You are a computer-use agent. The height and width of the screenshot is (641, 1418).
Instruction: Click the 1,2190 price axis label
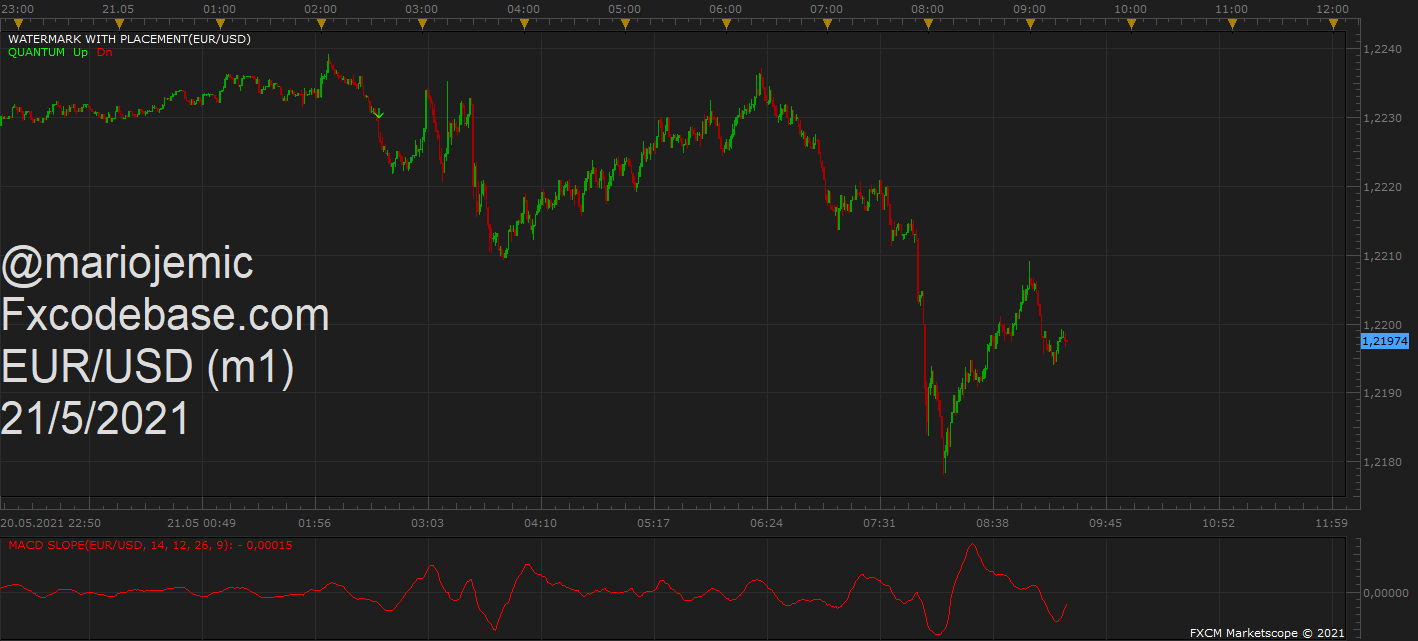click(x=1384, y=393)
